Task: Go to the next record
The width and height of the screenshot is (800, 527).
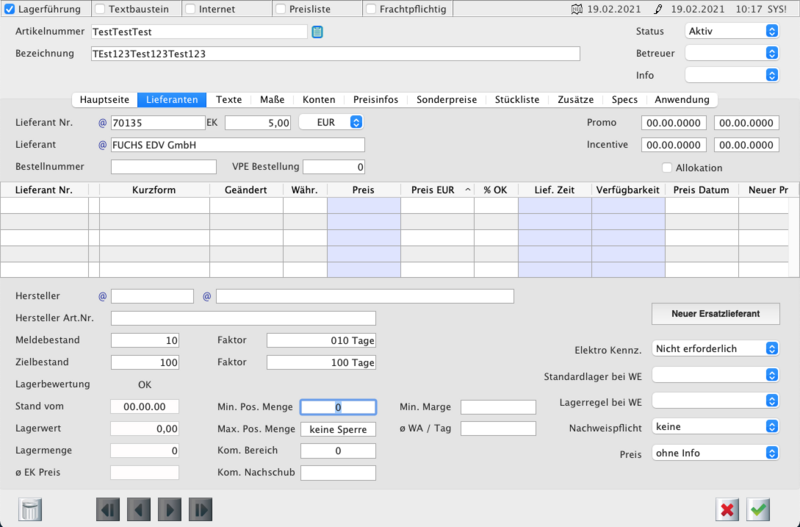Action: [170, 509]
